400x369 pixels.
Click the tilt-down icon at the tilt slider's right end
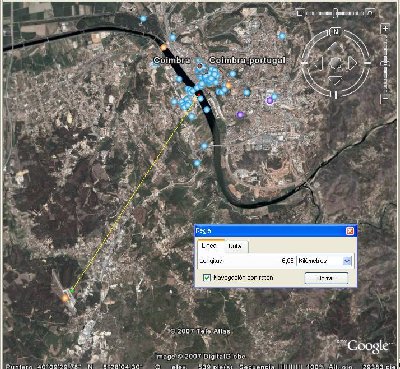point(370,13)
